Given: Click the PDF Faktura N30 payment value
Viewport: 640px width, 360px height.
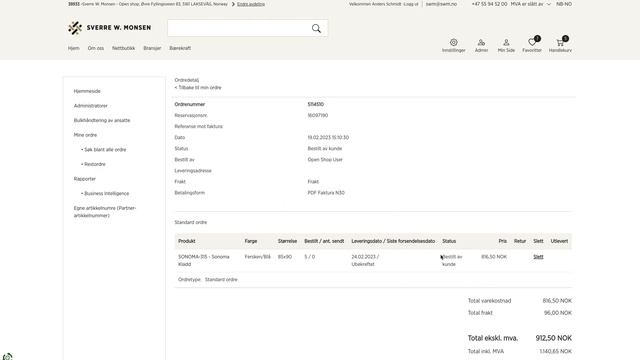Looking at the screenshot, I should click(326, 193).
